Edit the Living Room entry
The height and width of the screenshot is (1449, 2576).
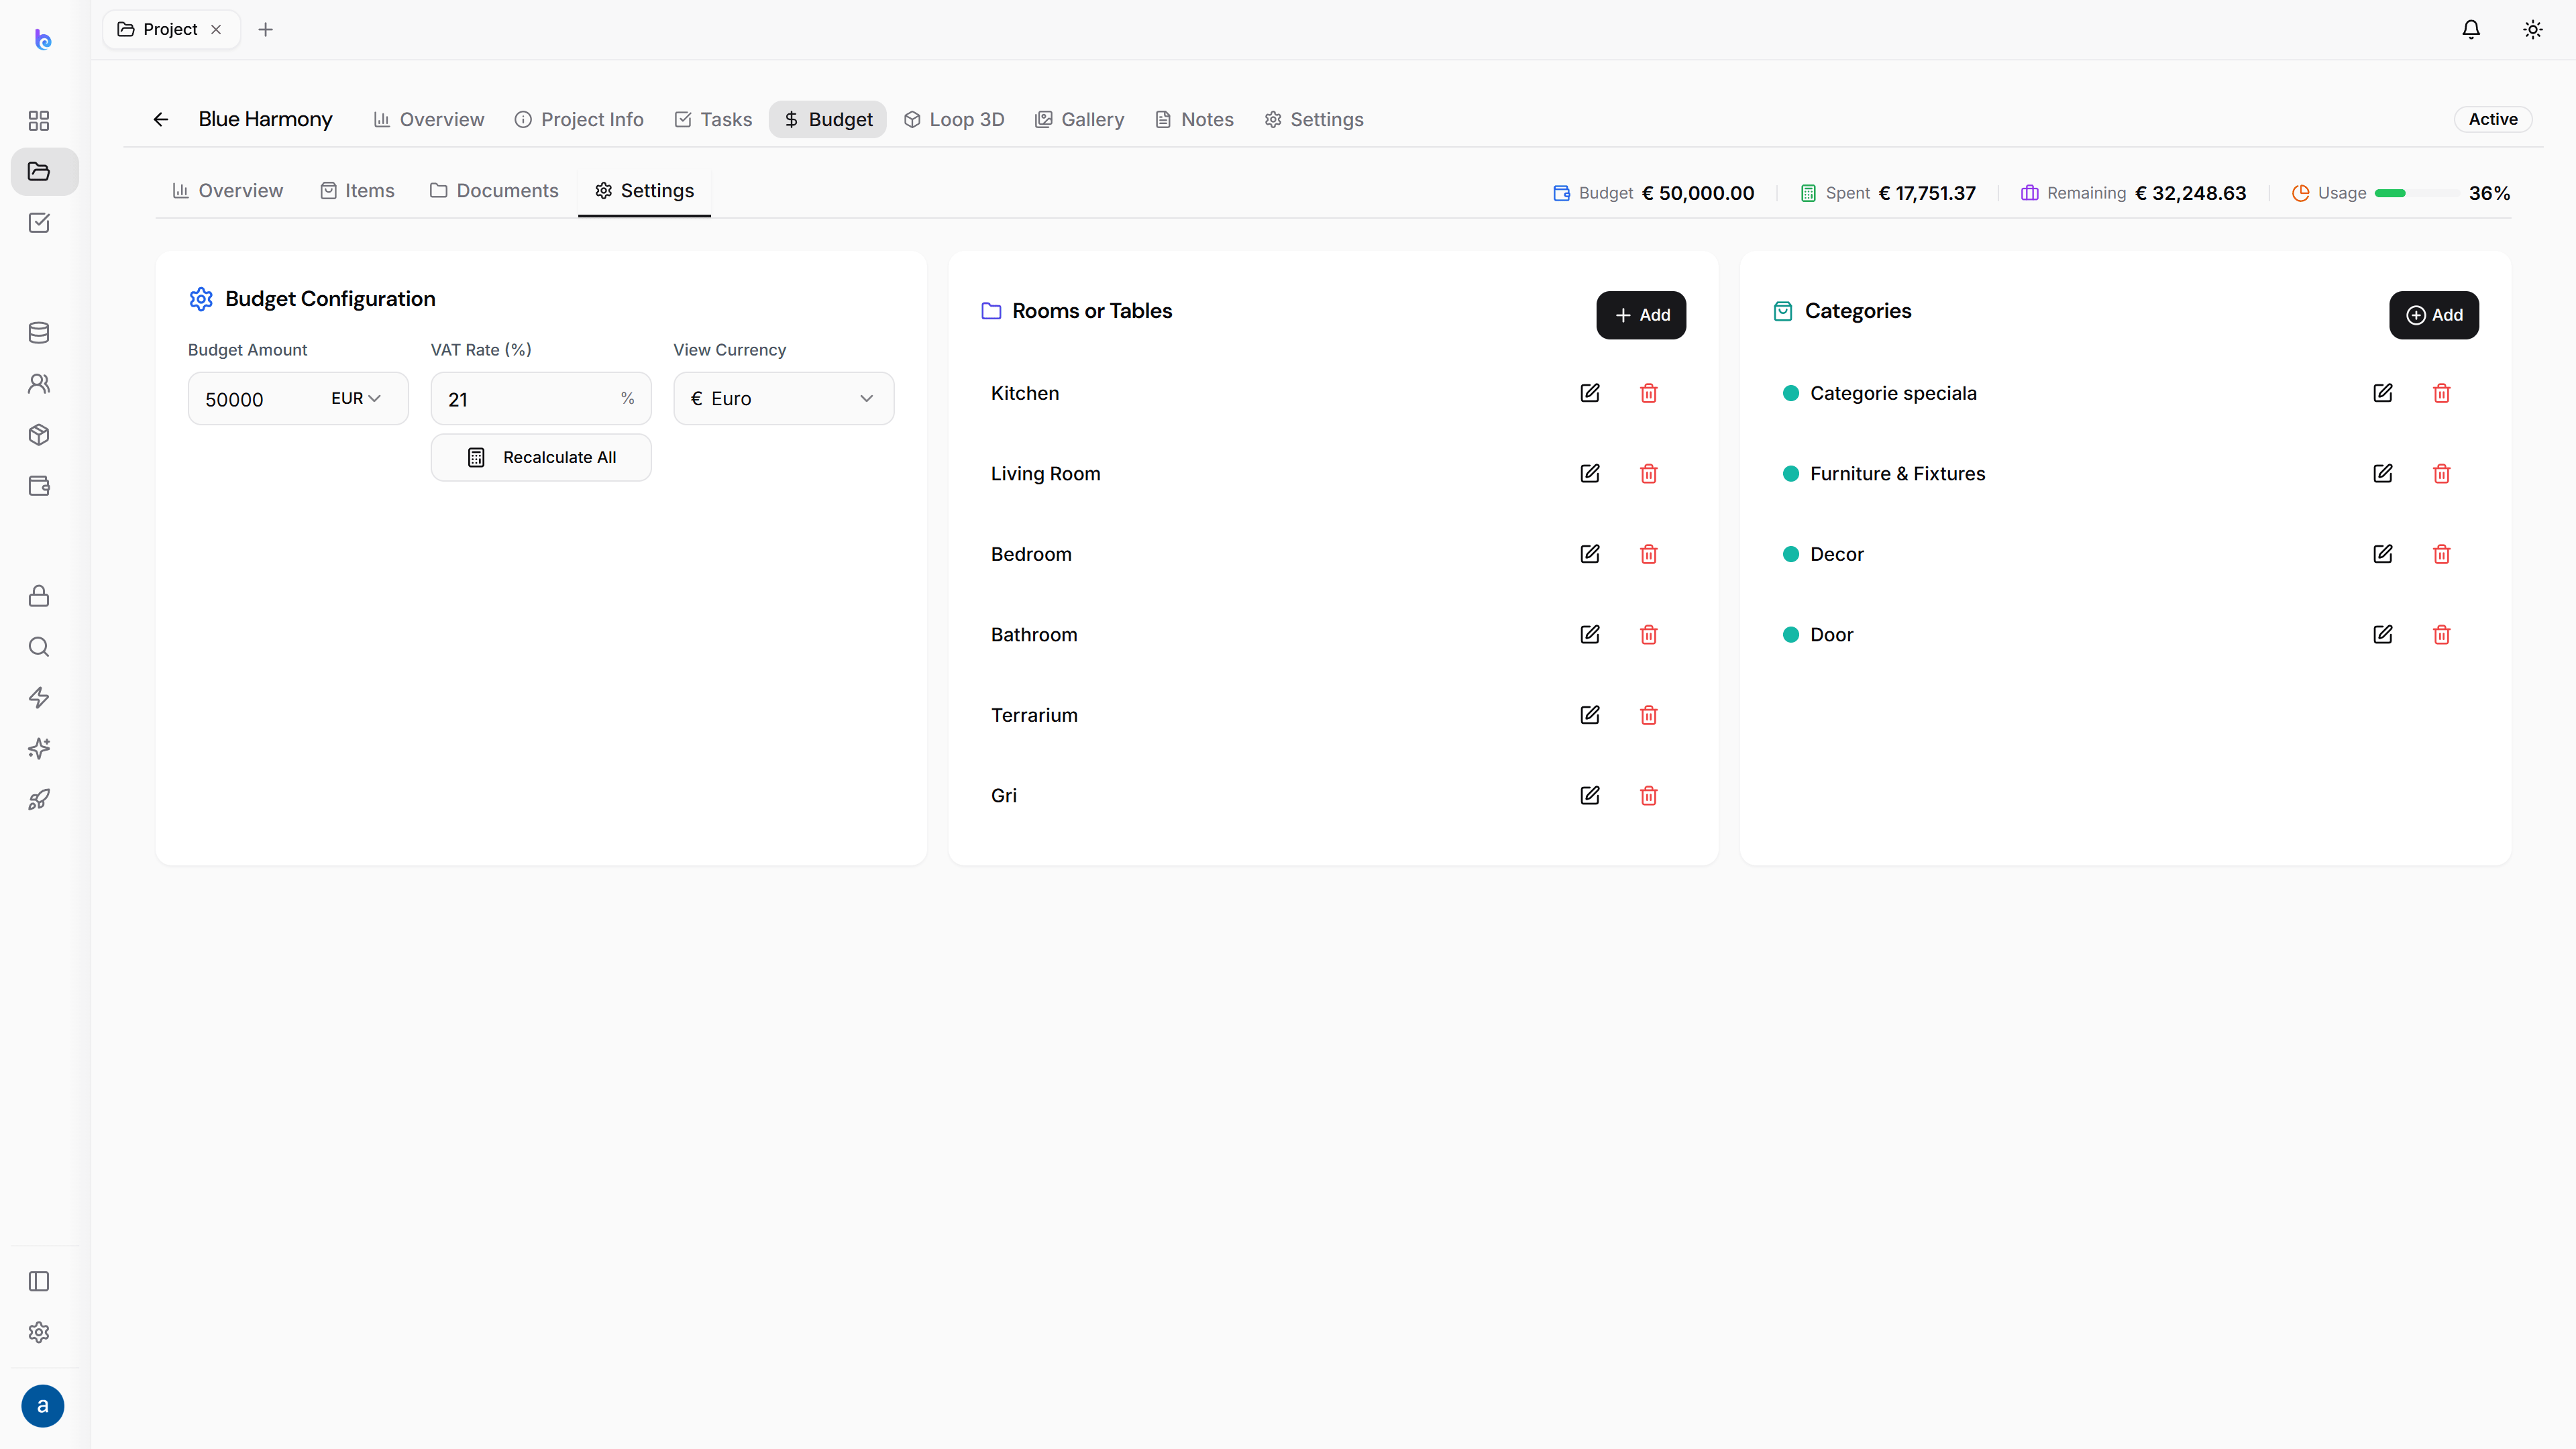1590,474
